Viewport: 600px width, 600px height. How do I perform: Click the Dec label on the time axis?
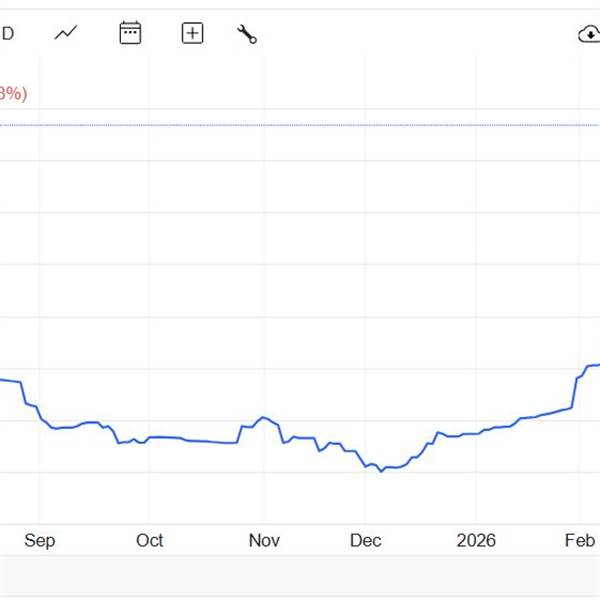pyautogui.click(x=366, y=541)
